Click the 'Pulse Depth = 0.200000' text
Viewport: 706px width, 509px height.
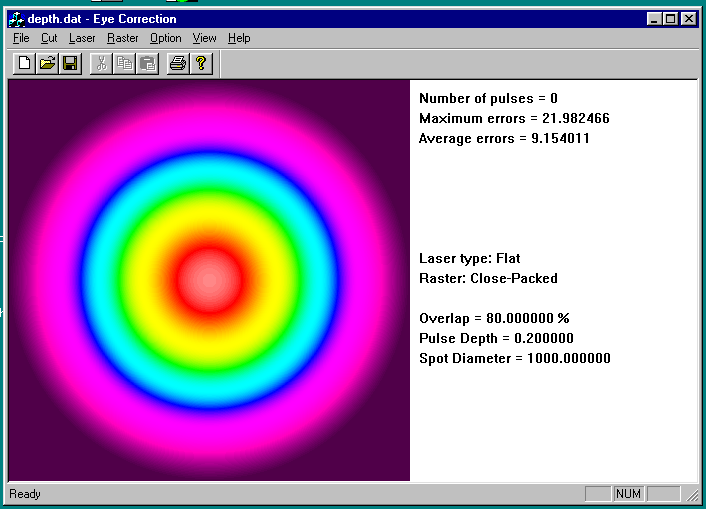click(496, 338)
